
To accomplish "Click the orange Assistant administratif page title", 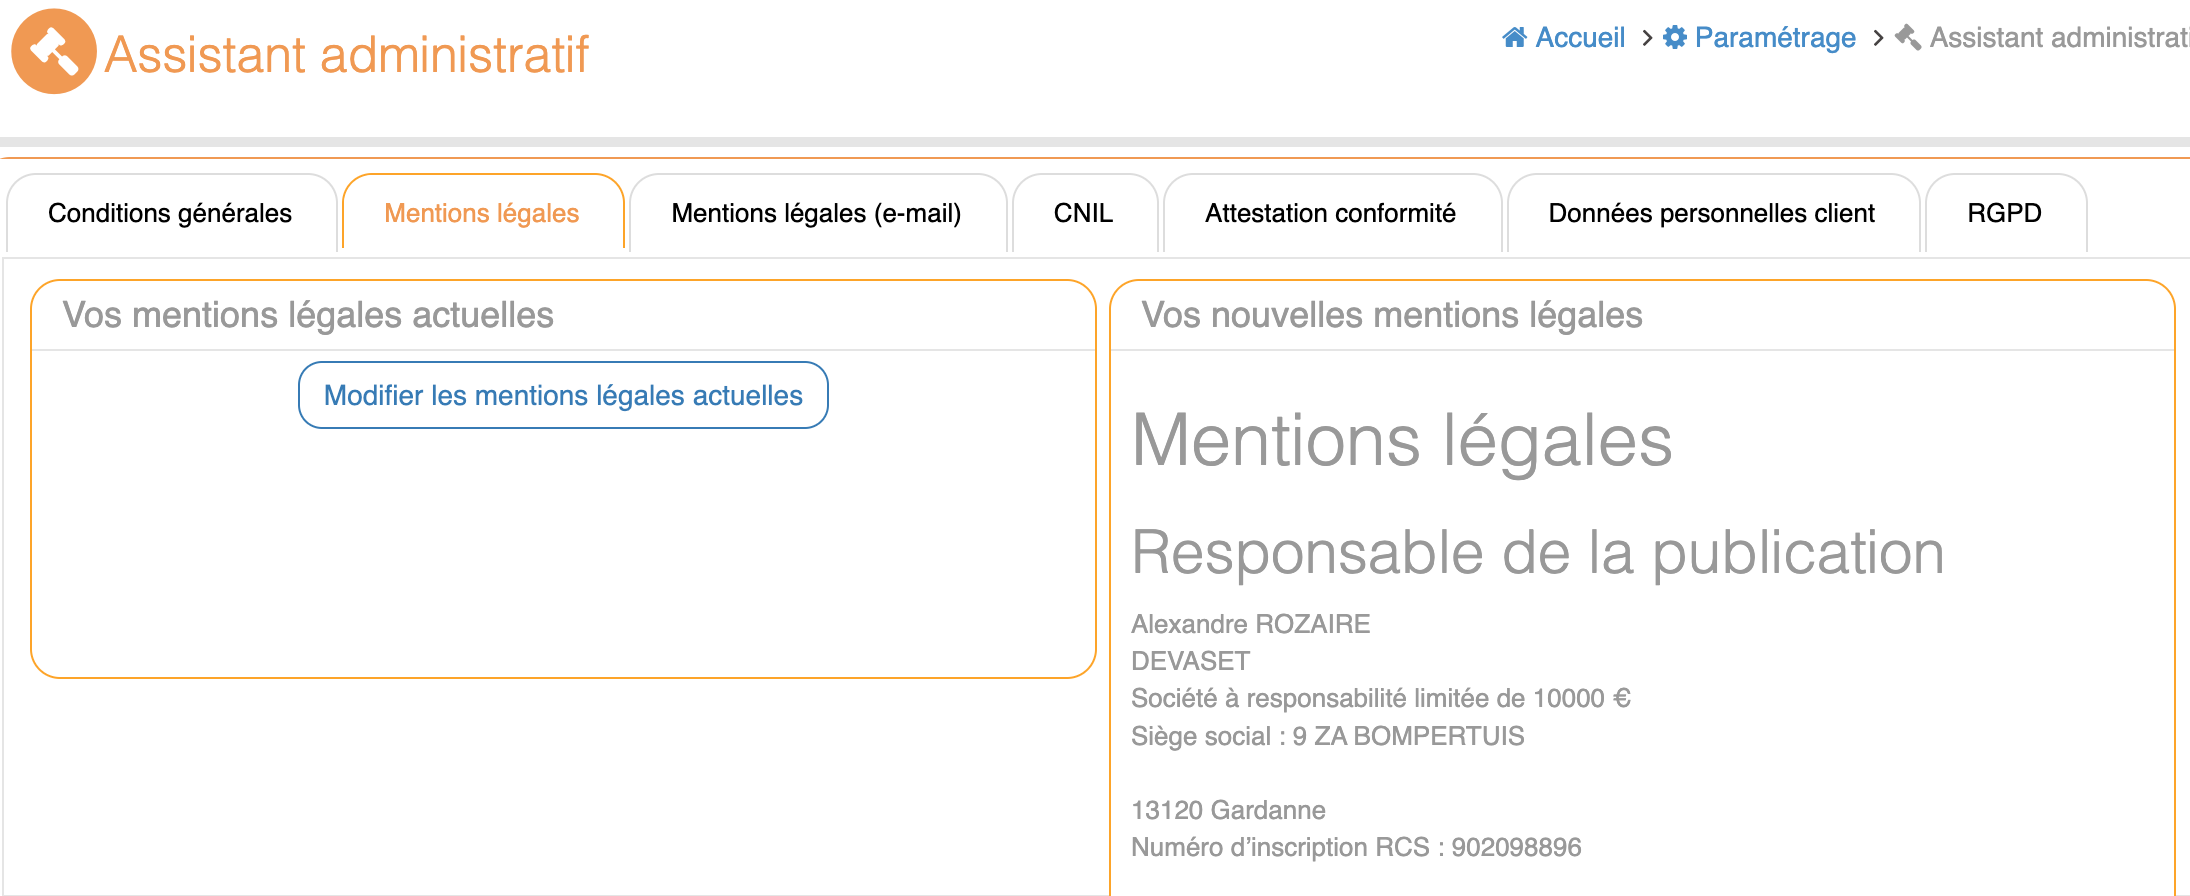I will (347, 54).
